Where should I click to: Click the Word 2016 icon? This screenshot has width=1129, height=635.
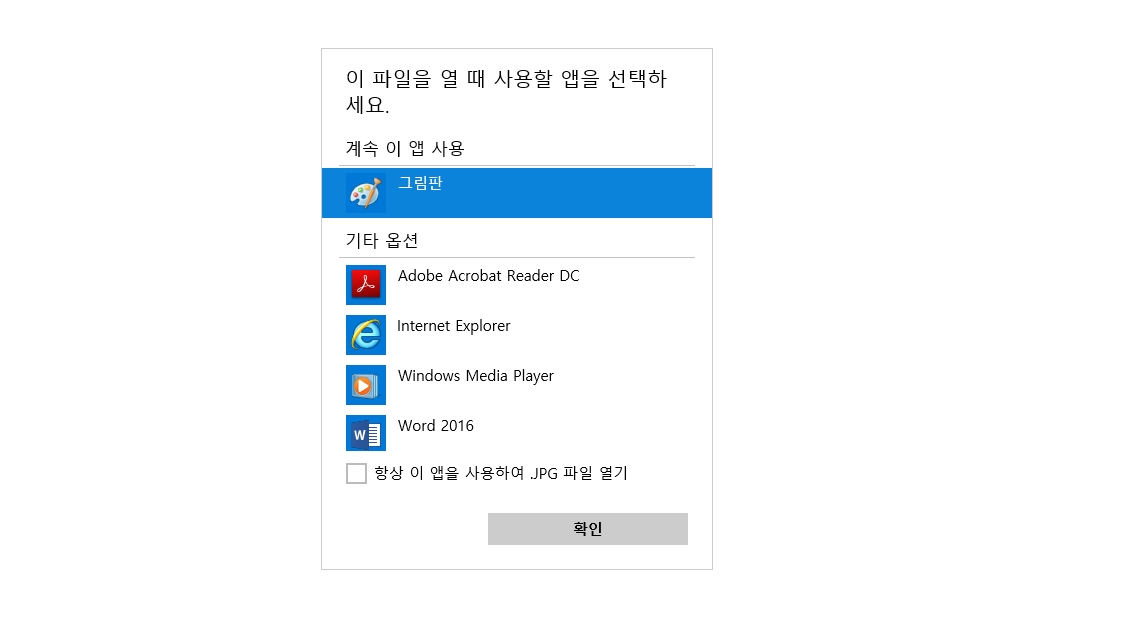[x=366, y=433]
